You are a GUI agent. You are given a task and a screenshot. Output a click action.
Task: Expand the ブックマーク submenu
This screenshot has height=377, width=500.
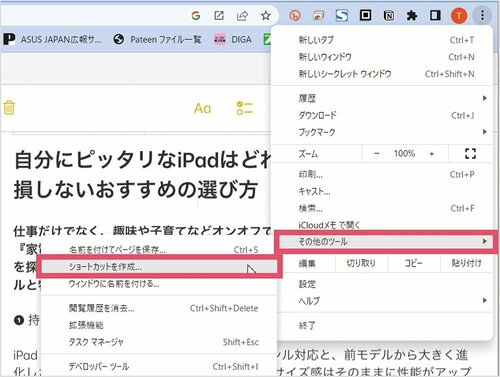(x=382, y=132)
